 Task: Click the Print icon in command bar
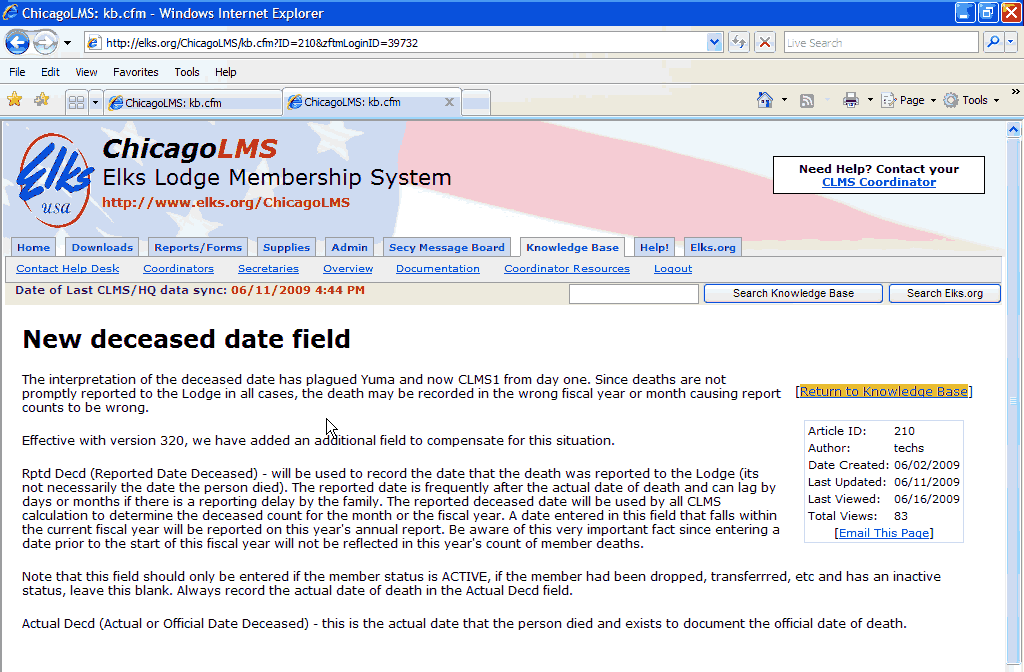coord(851,100)
